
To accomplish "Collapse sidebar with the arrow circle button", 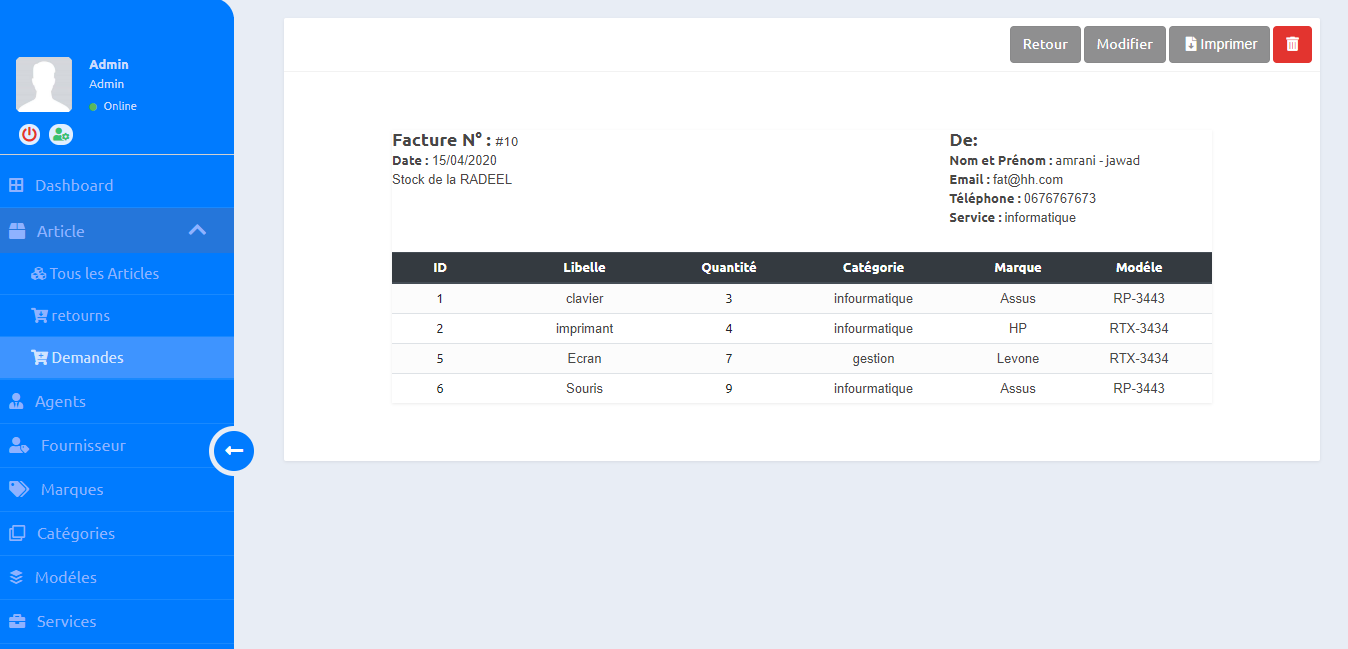I will [233, 451].
